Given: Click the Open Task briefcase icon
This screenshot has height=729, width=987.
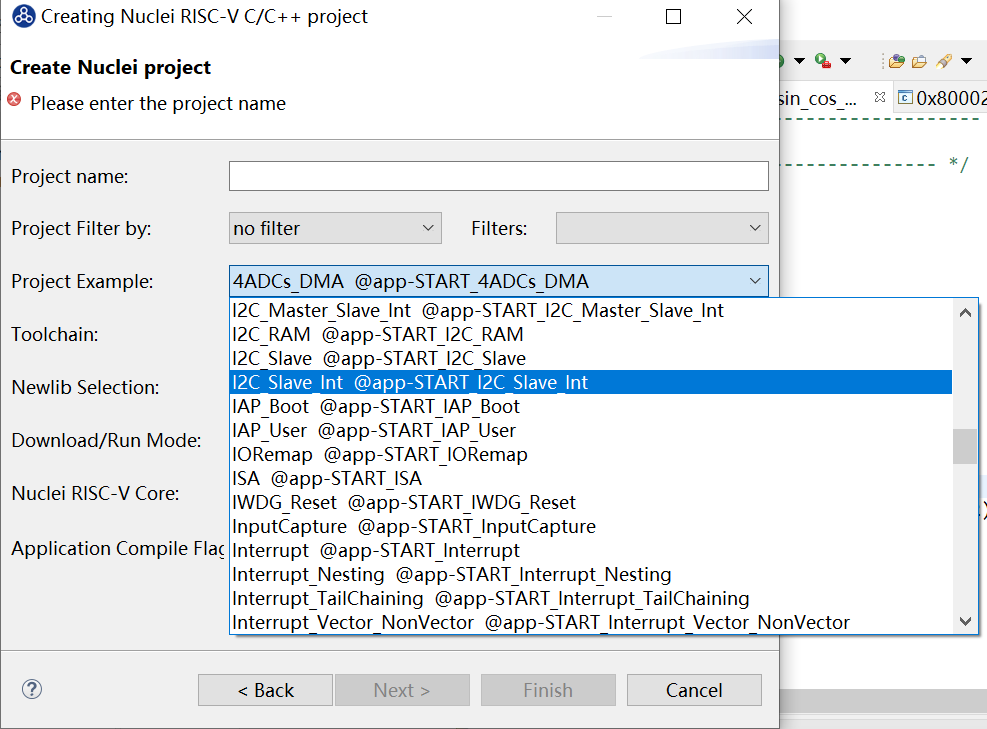Looking at the screenshot, I should (918, 61).
